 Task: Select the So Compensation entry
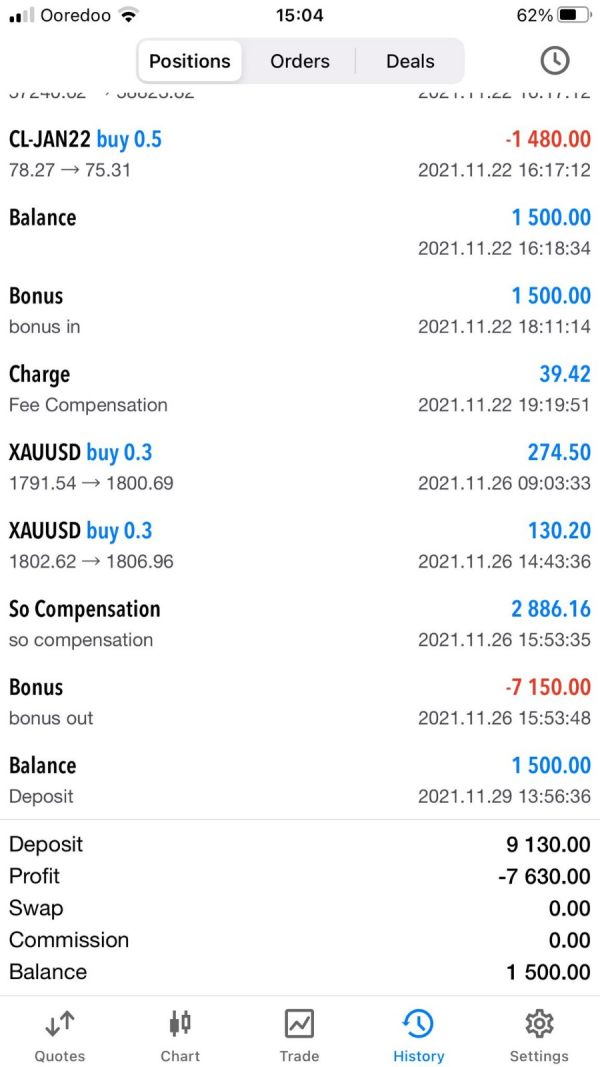[299, 623]
